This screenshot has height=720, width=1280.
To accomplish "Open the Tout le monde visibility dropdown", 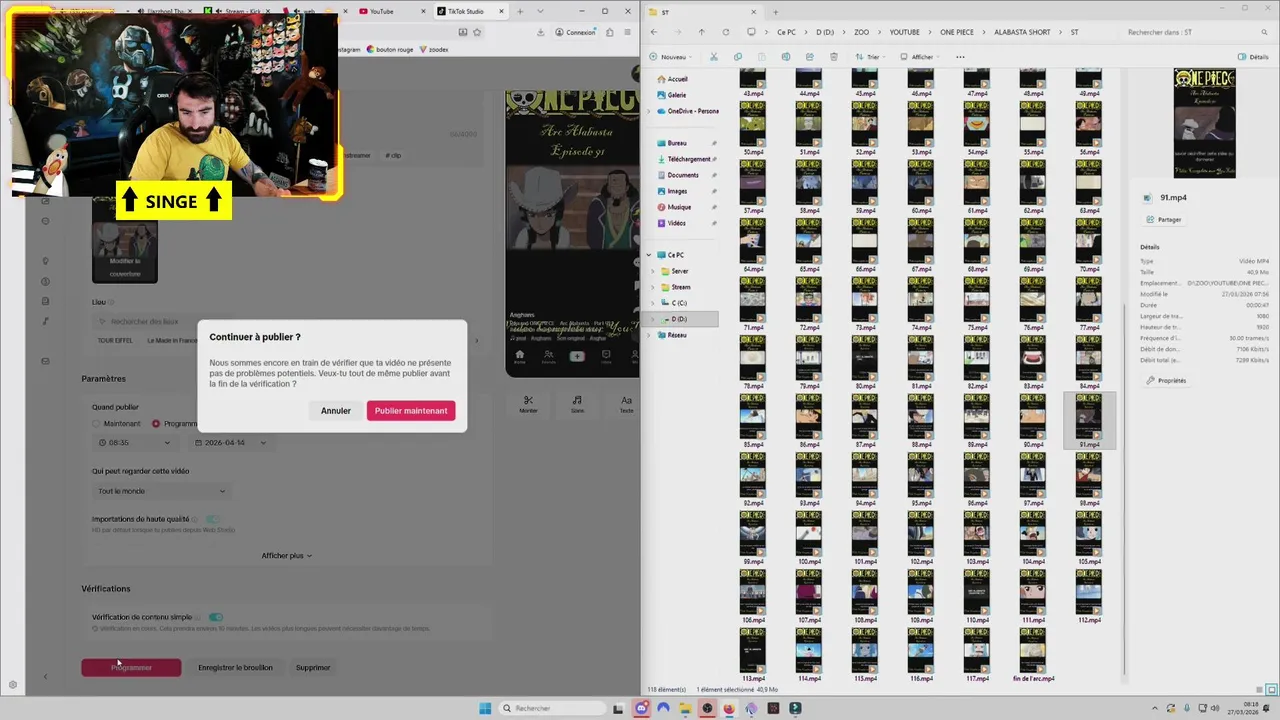I will 162,491.
